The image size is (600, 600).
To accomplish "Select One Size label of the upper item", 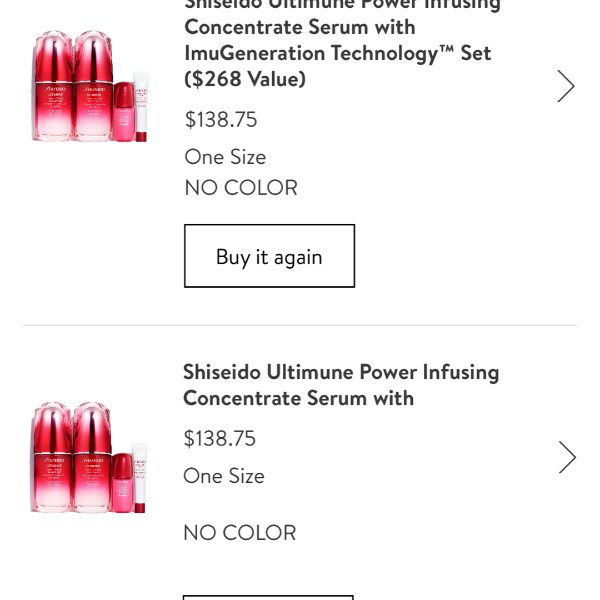I will tap(225, 157).
